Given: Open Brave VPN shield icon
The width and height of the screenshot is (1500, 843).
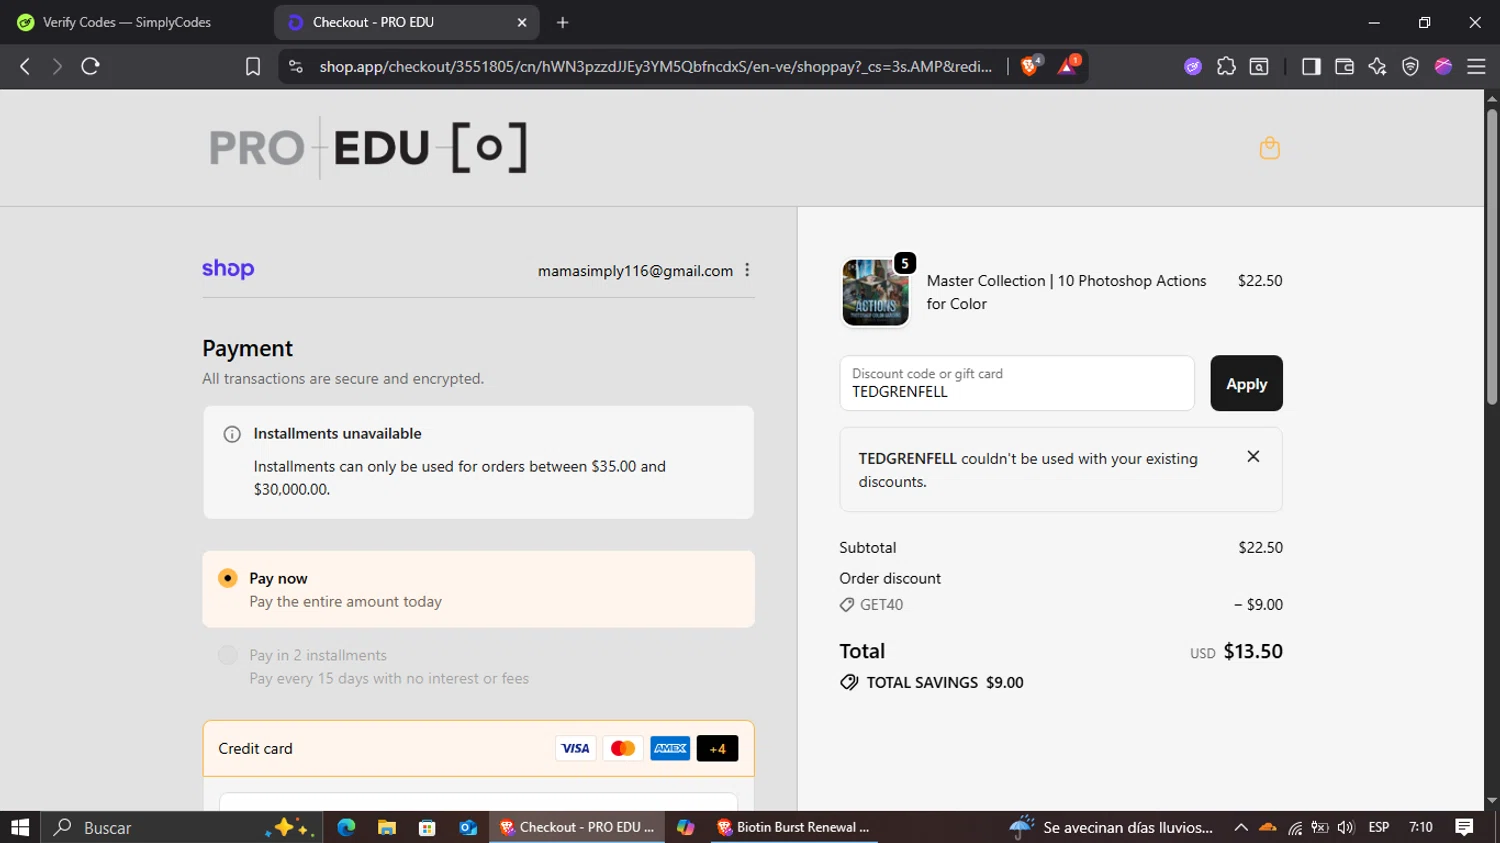Looking at the screenshot, I should [x=1410, y=66].
